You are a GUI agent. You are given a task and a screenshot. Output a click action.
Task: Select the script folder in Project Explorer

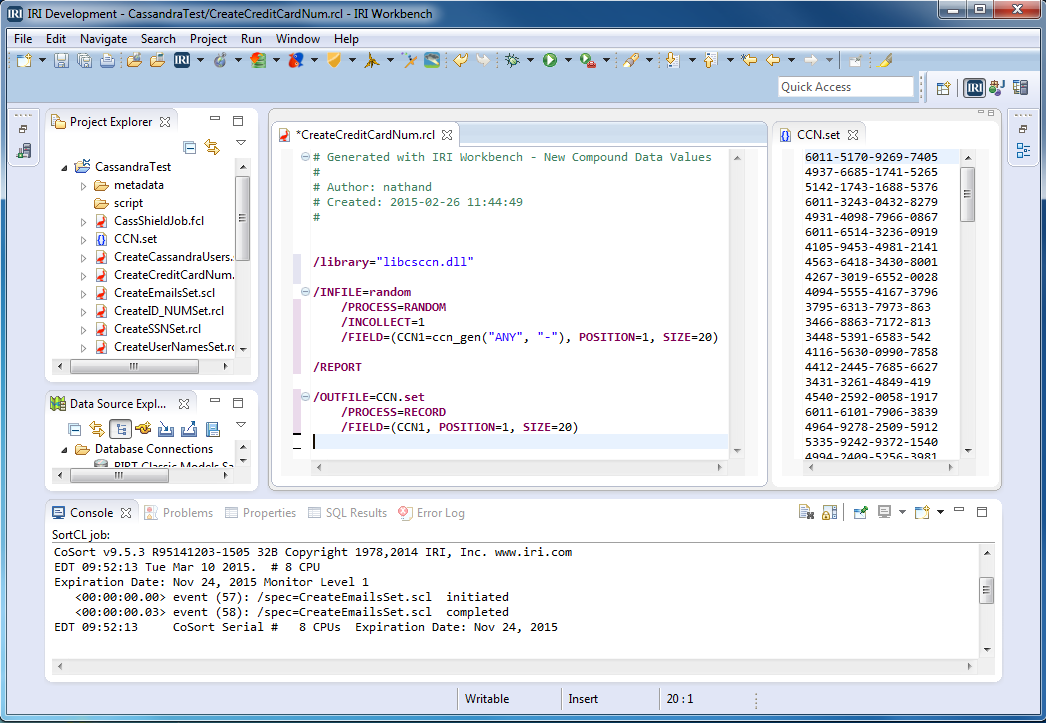[x=128, y=203]
